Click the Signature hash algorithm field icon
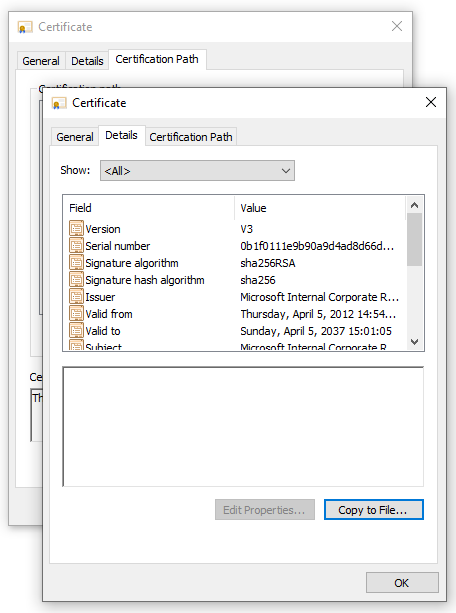 click(76, 279)
